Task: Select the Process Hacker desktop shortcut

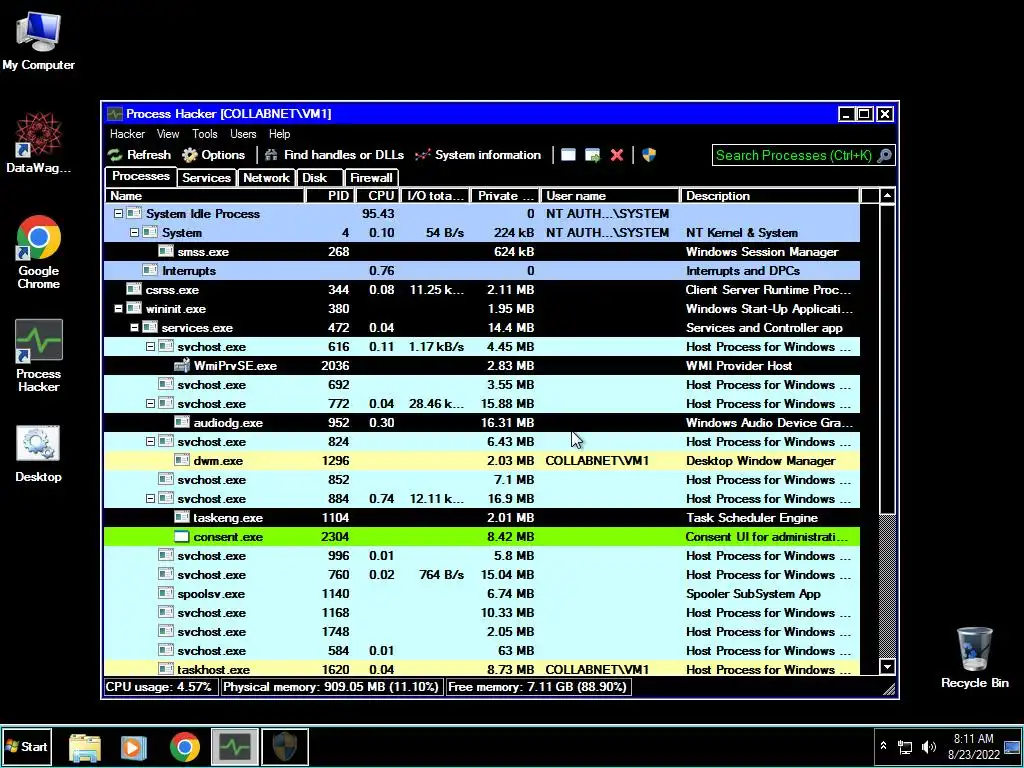Action: tap(39, 356)
